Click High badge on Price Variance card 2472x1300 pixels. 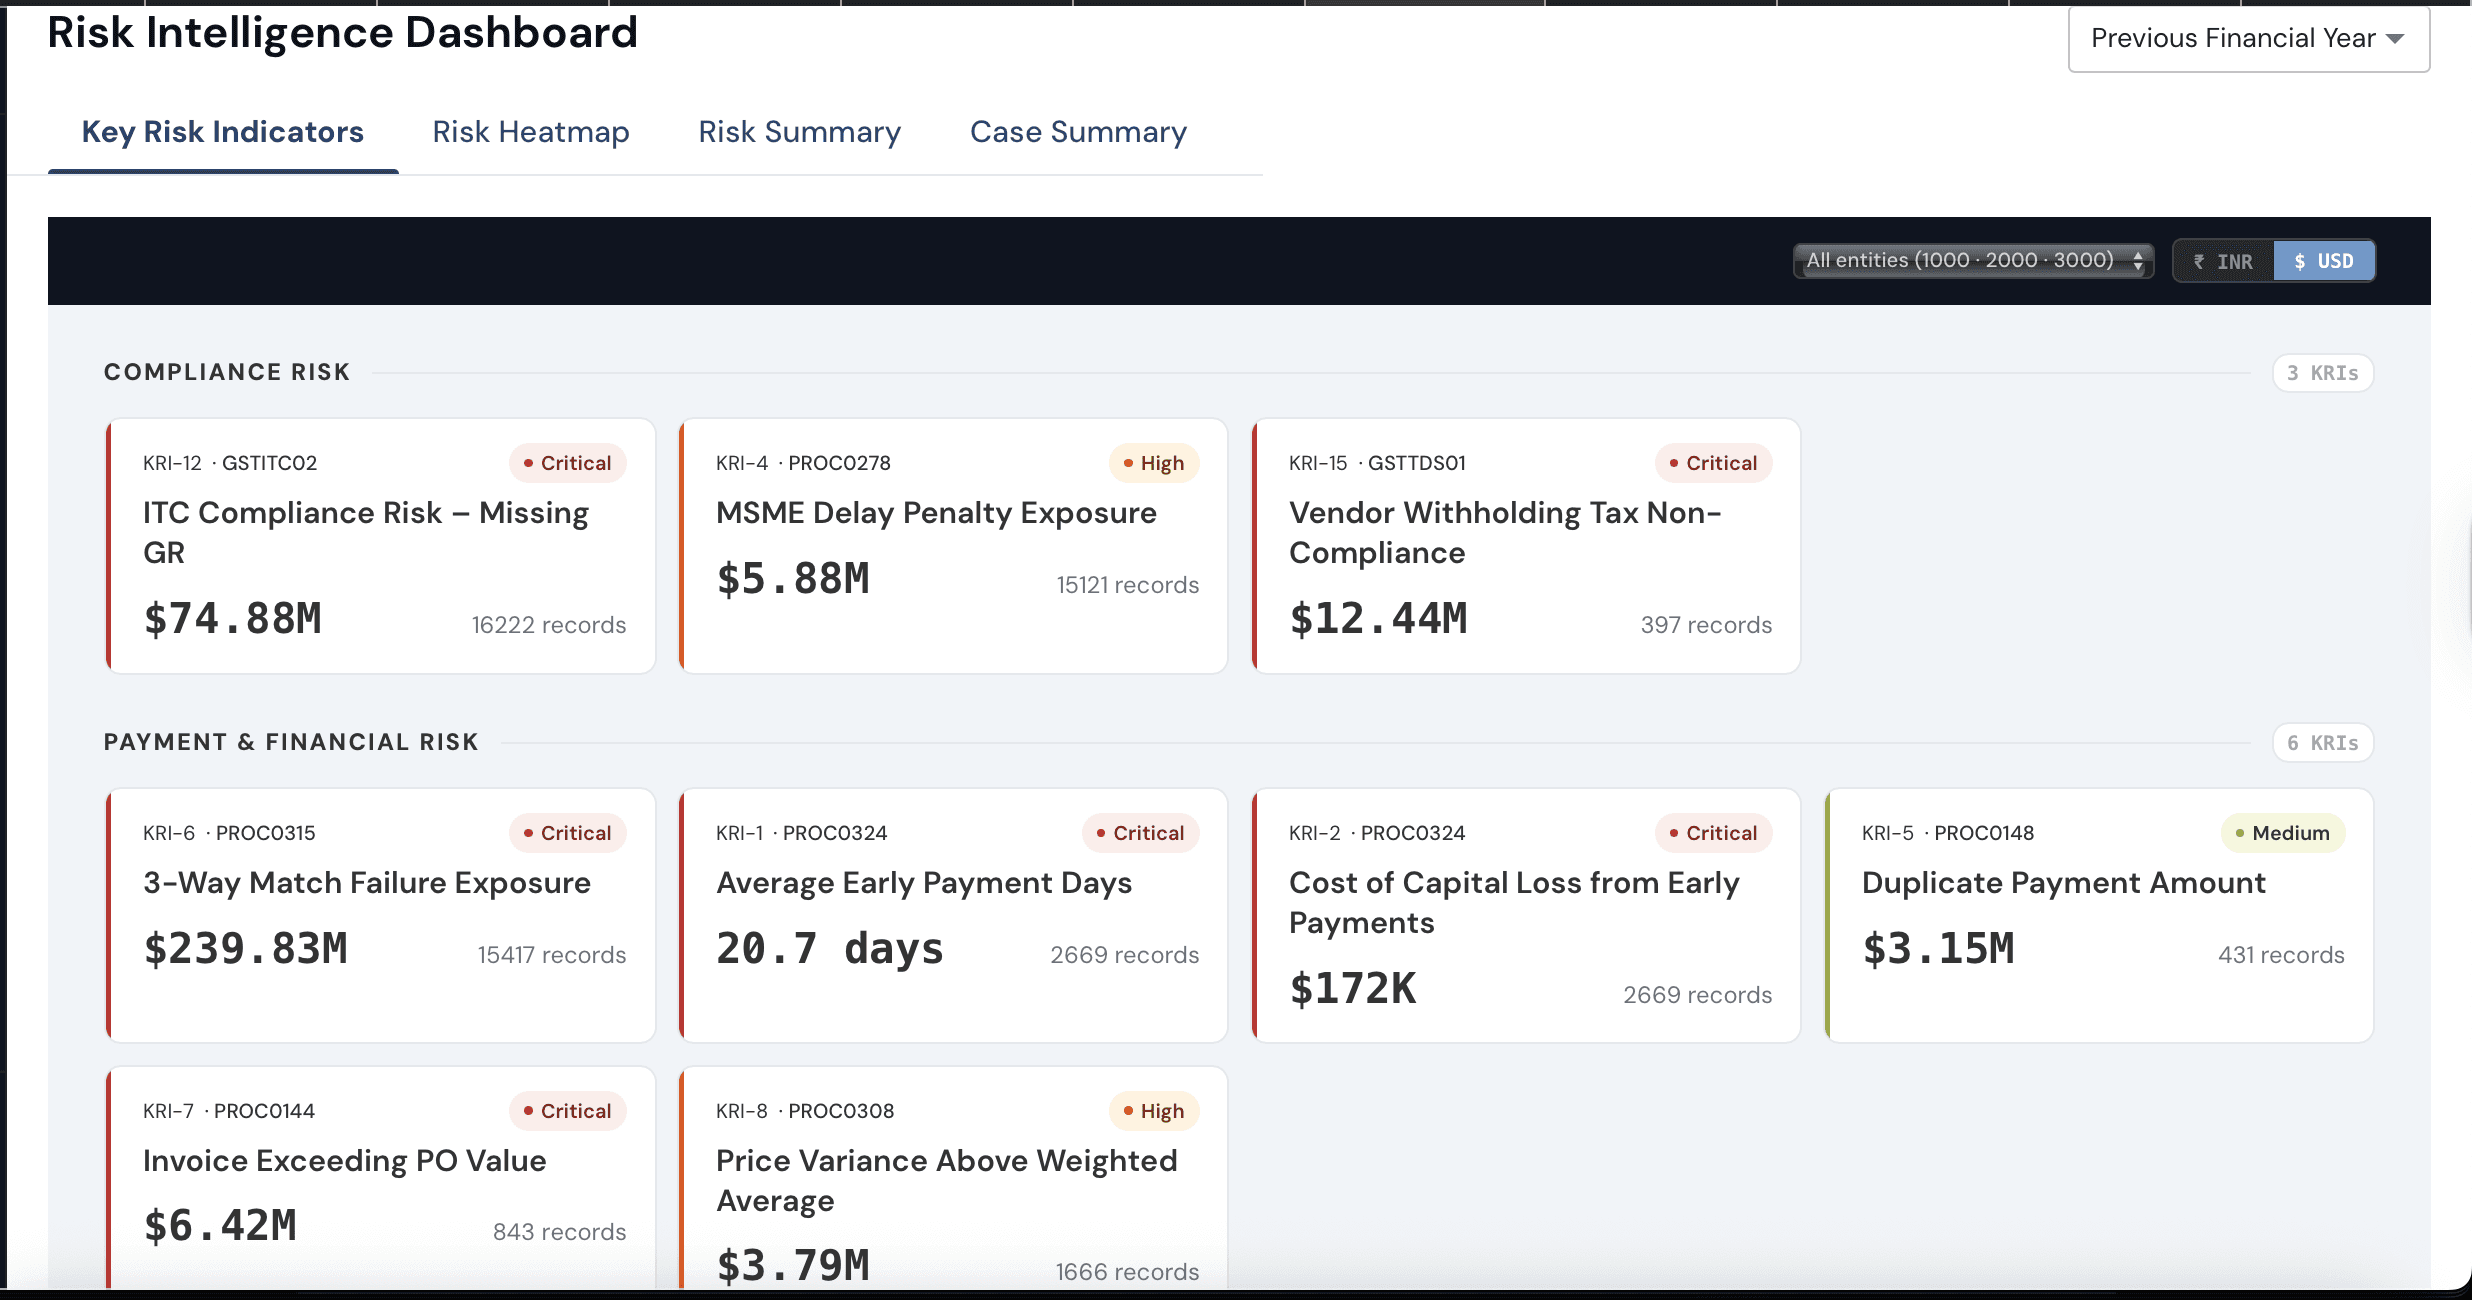coord(1153,1111)
